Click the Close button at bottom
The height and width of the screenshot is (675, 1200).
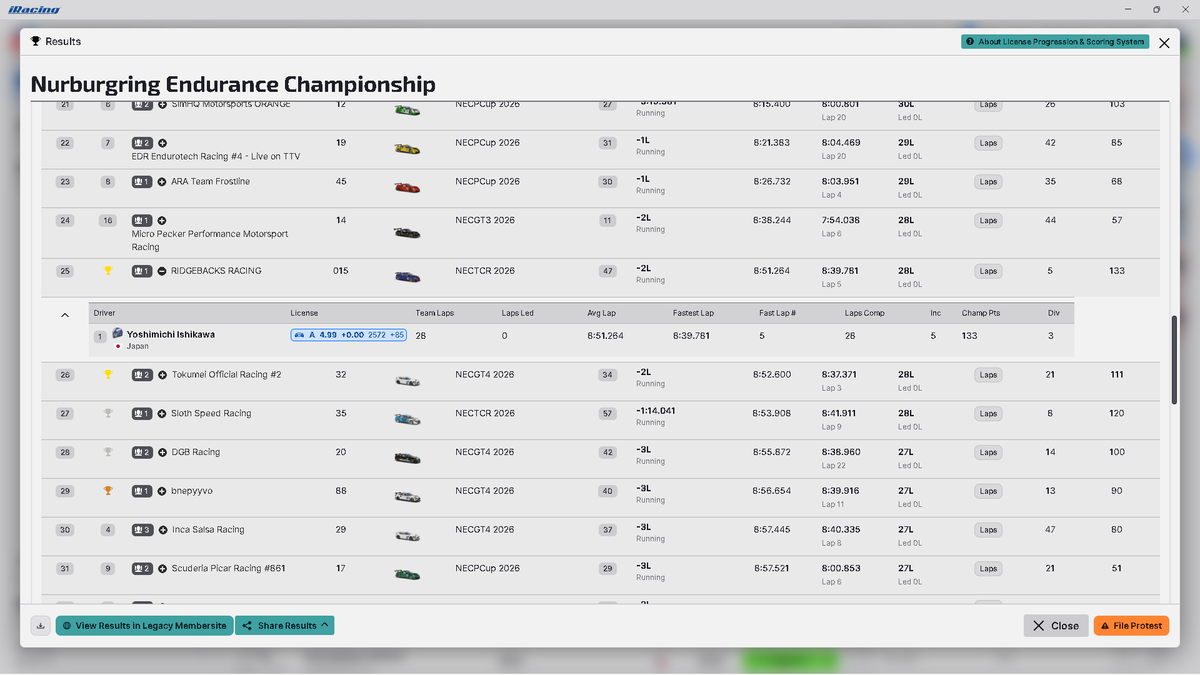[x=1056, y=626]
